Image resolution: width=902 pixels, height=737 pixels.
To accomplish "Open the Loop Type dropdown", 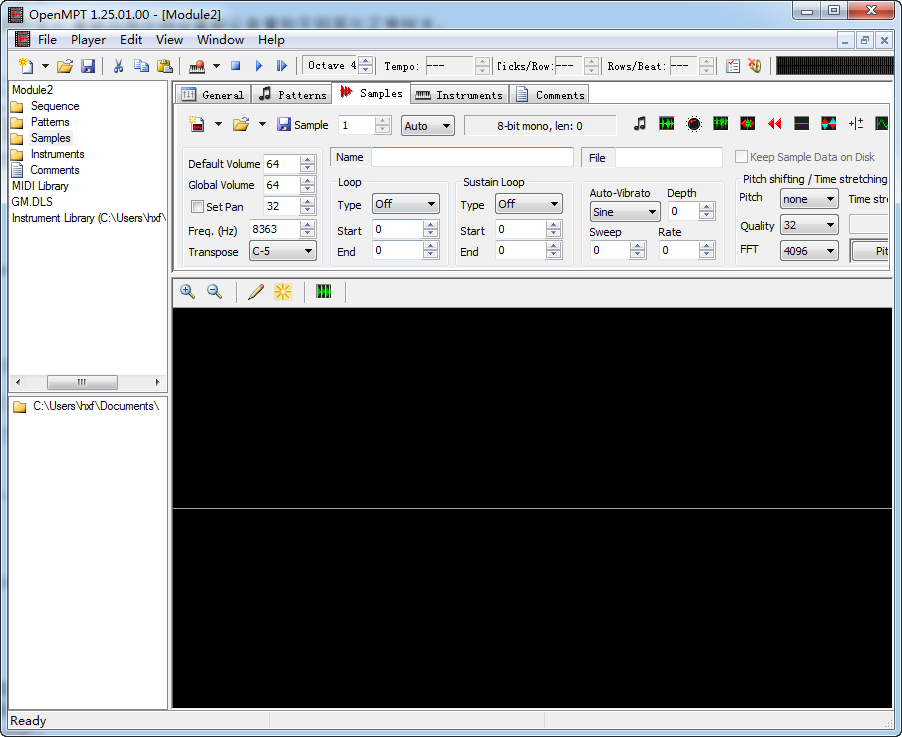I will pyautogui.click(x=405, y=204).
